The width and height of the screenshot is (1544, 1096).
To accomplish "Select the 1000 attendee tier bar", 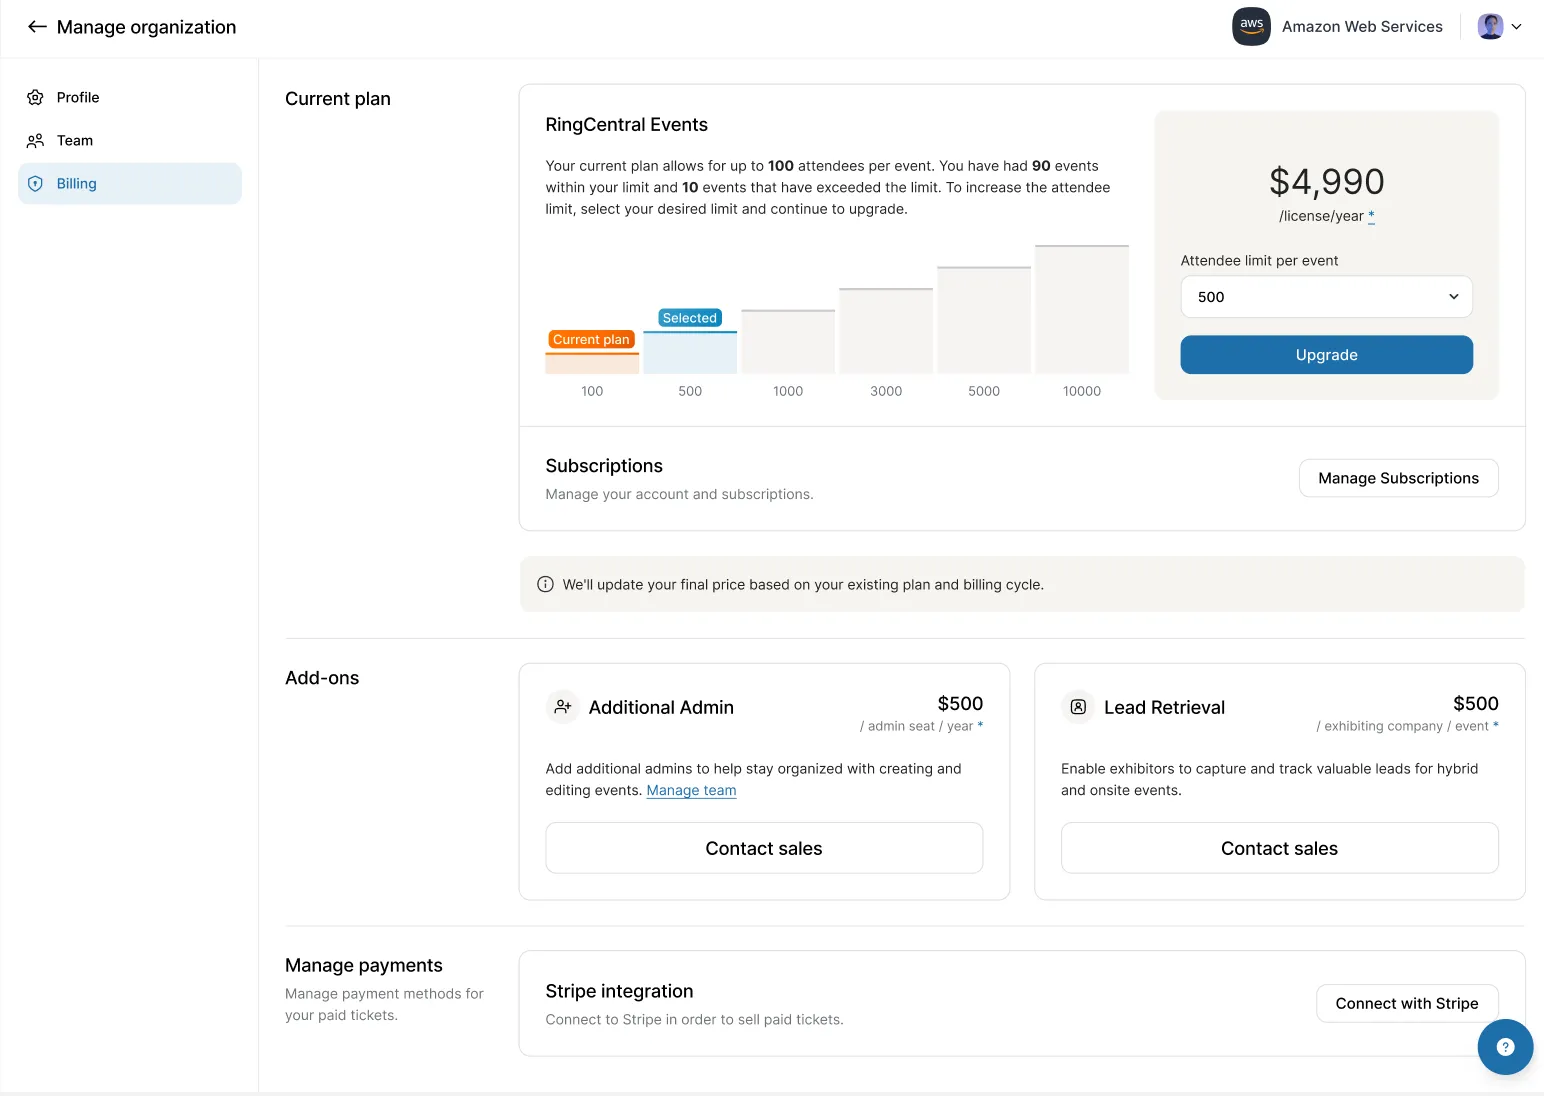I will coord(788,342).
